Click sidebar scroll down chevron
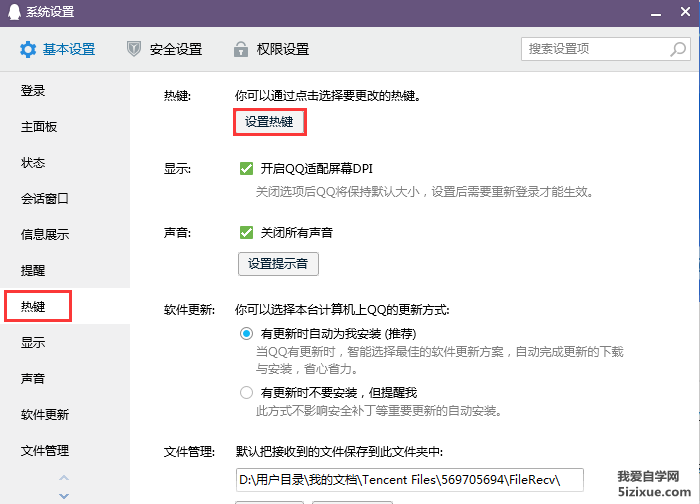700x504 pixels. click(x=64, y=496)
